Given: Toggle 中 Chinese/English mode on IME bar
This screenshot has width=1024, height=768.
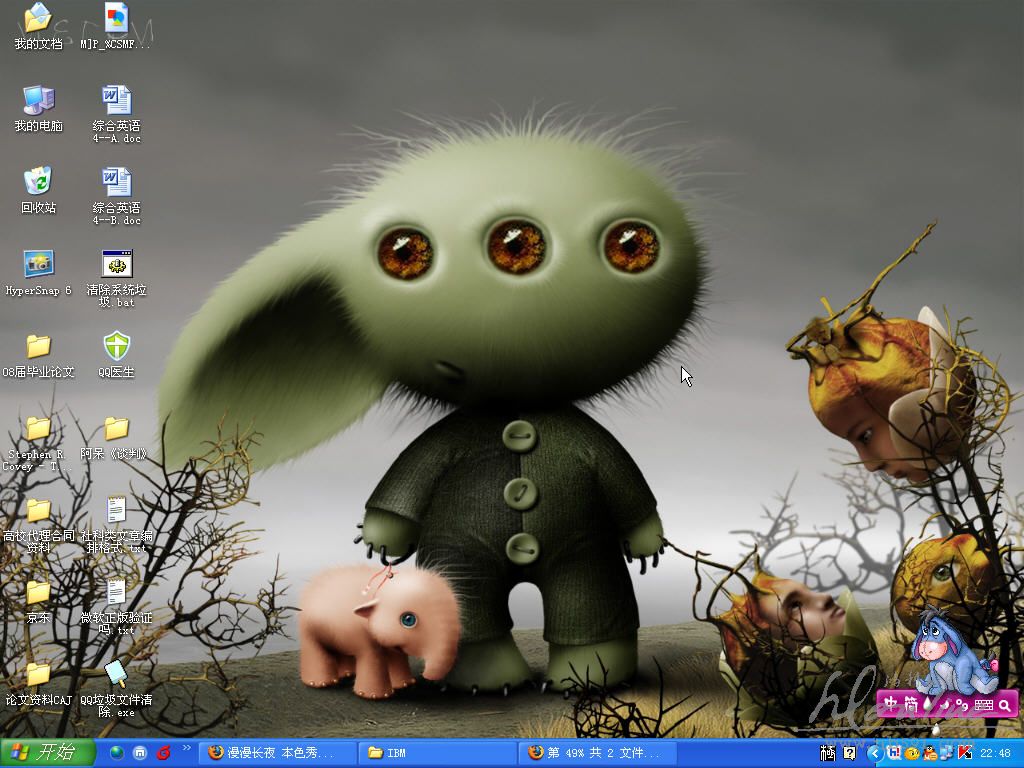Looking at the screenshot, I should tap(890, 705).
